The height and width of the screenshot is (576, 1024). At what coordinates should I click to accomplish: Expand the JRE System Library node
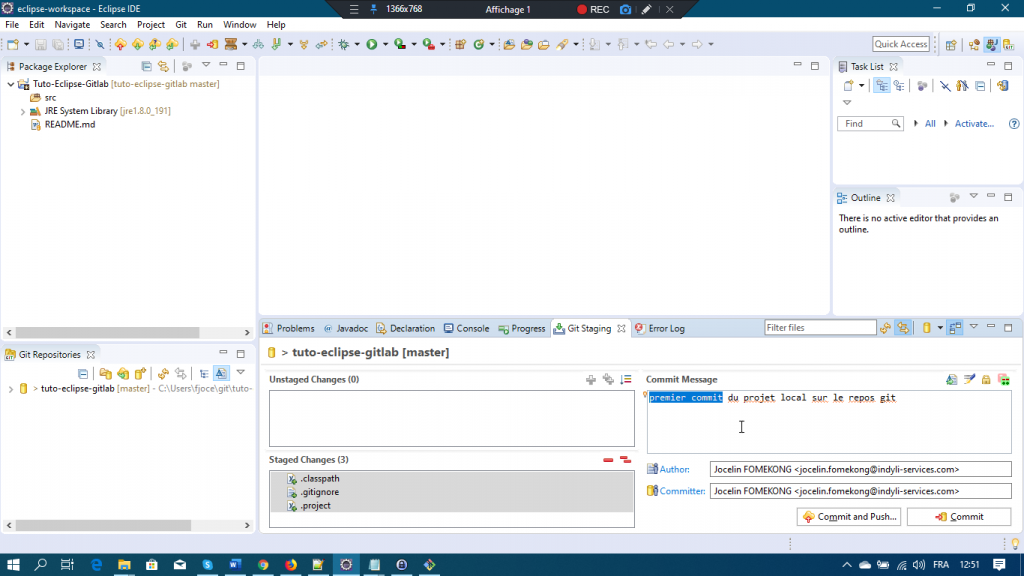point(23,112)
